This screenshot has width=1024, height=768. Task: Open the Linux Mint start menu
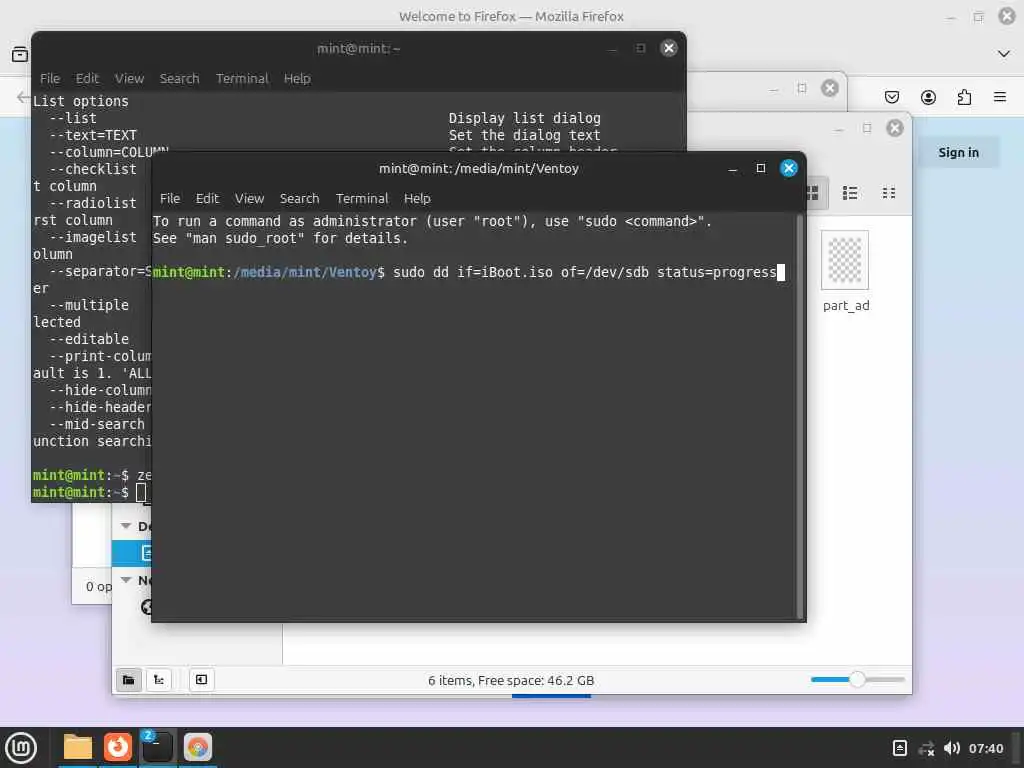[x=21, y=747]
